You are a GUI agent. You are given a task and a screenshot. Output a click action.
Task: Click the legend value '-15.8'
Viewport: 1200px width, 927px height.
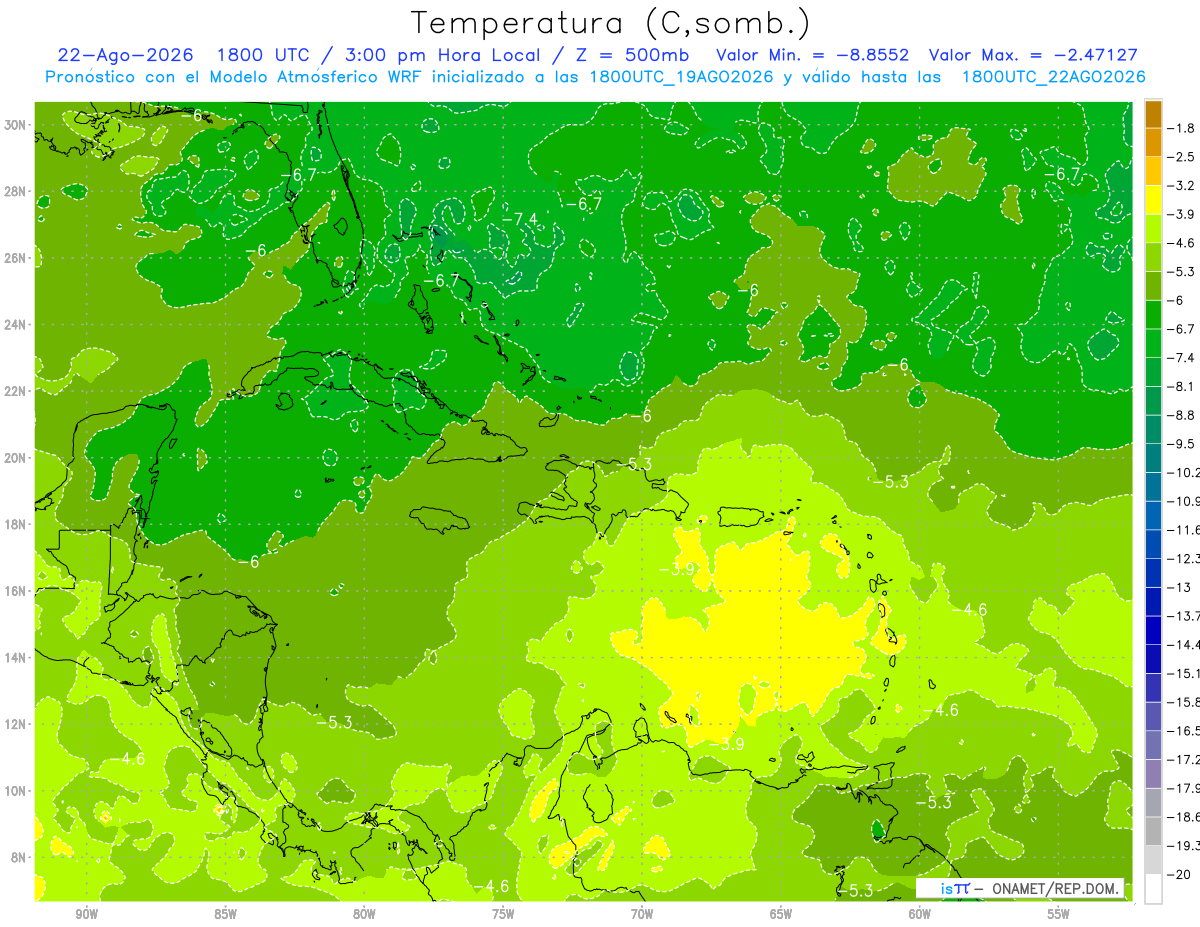click(1184, 702)
